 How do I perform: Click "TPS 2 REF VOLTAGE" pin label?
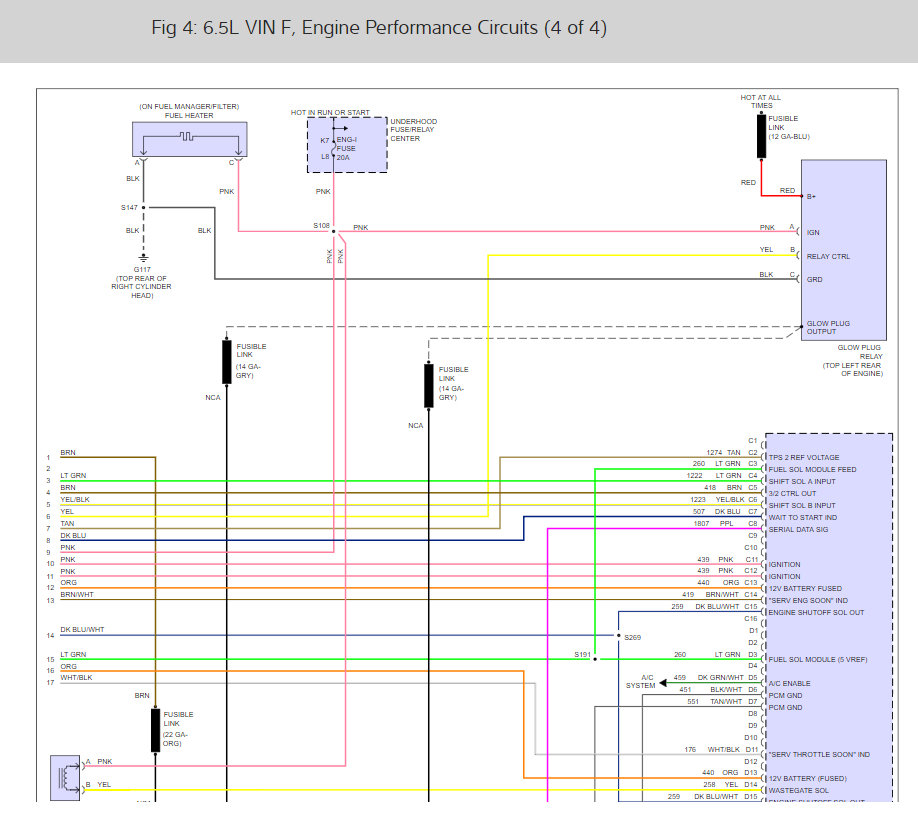pos(803,457)
